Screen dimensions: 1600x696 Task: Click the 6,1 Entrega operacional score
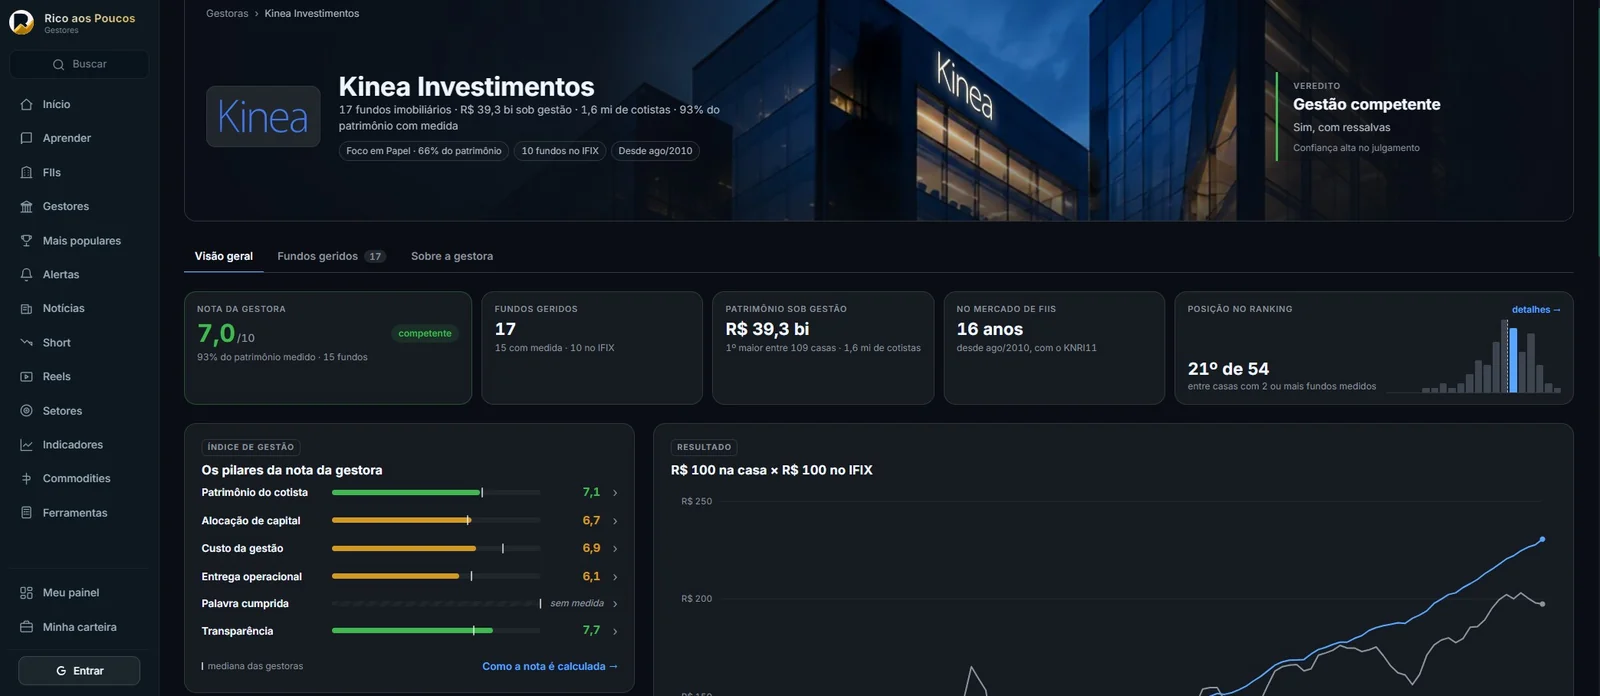pos(591,577)
